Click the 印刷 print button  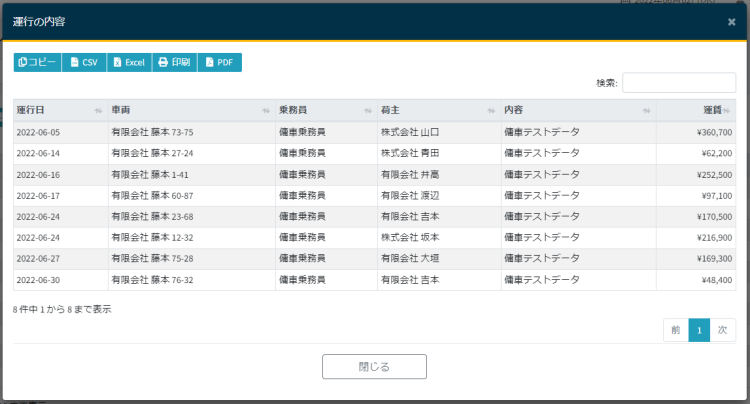point(174,62)
